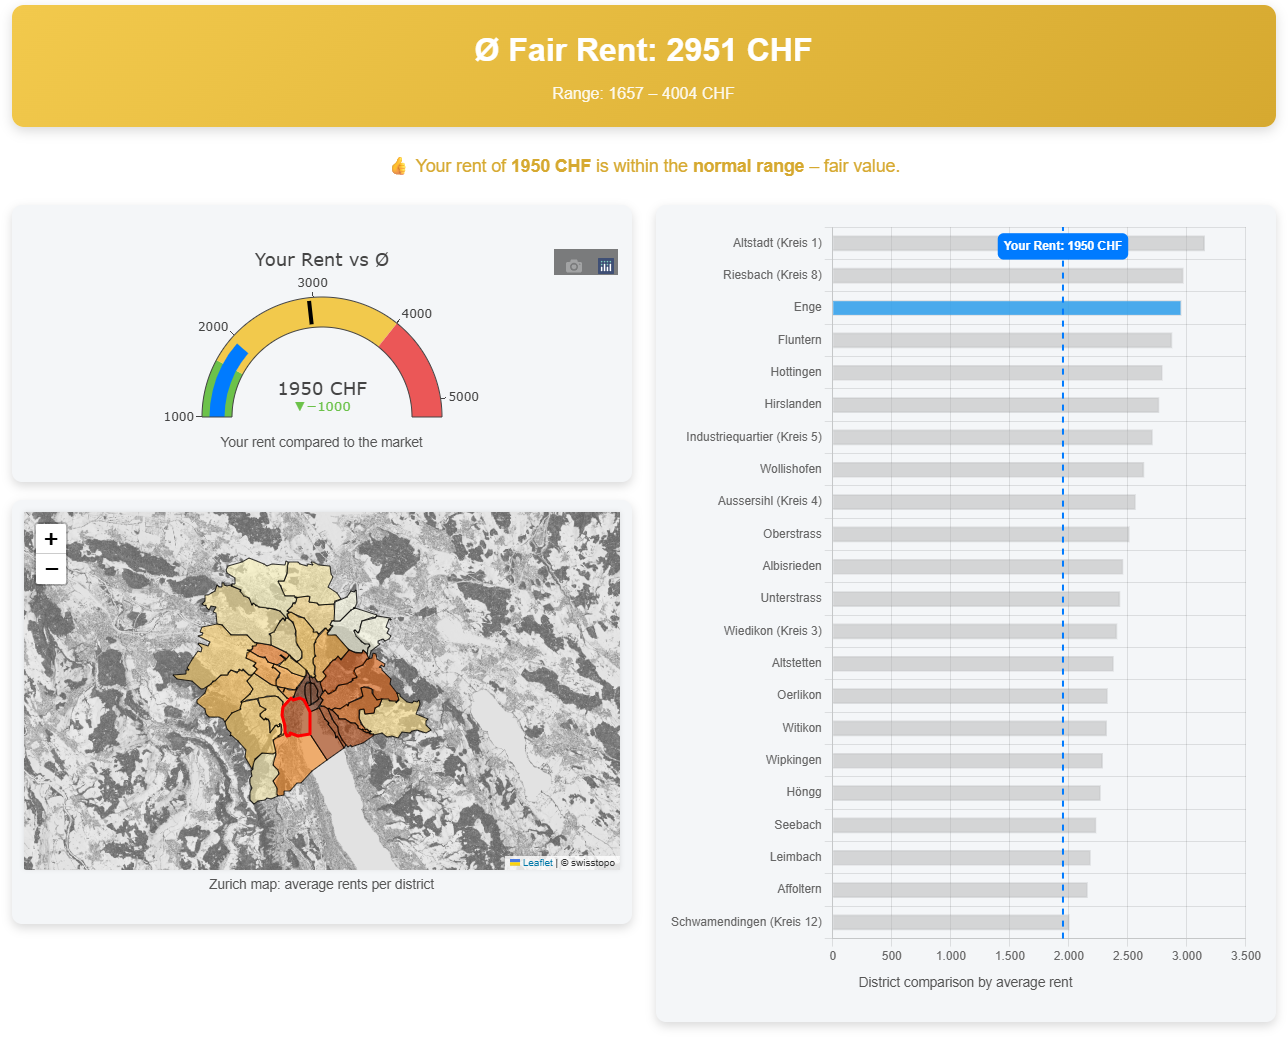Screen dimensions: 1288x1041
Task: Click the 'Hirslanden' district label
Action: [793, 404]
